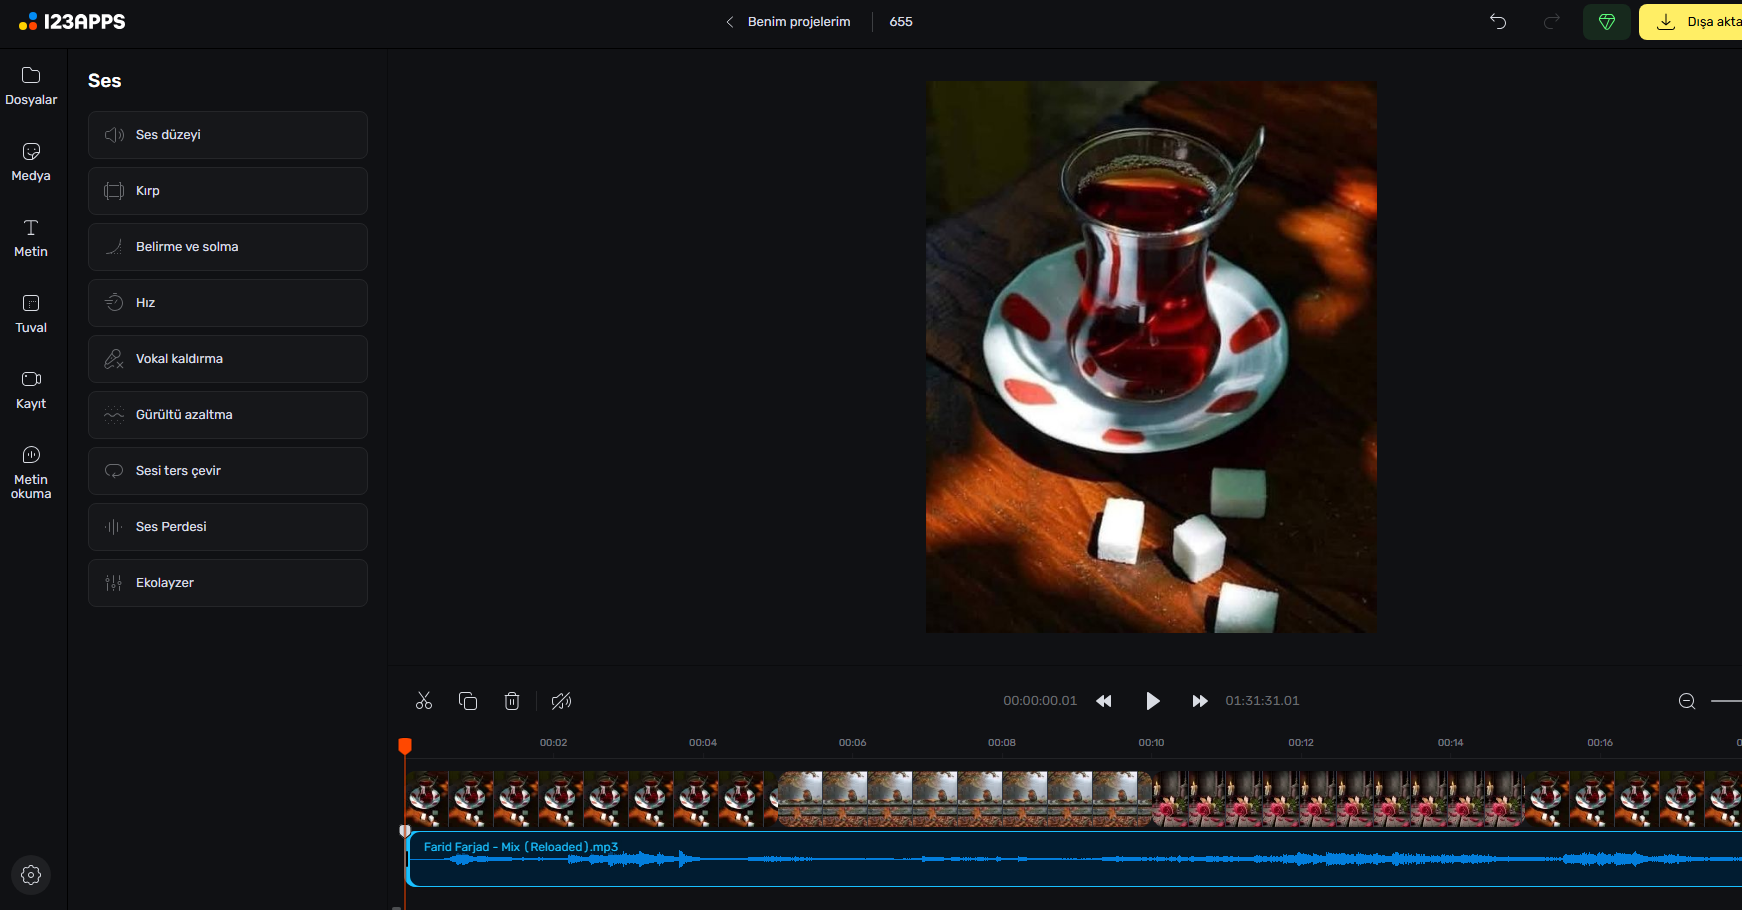Open settings with the gear icon
Screen dimensions: 1742x910
click(x=31, y=875)
